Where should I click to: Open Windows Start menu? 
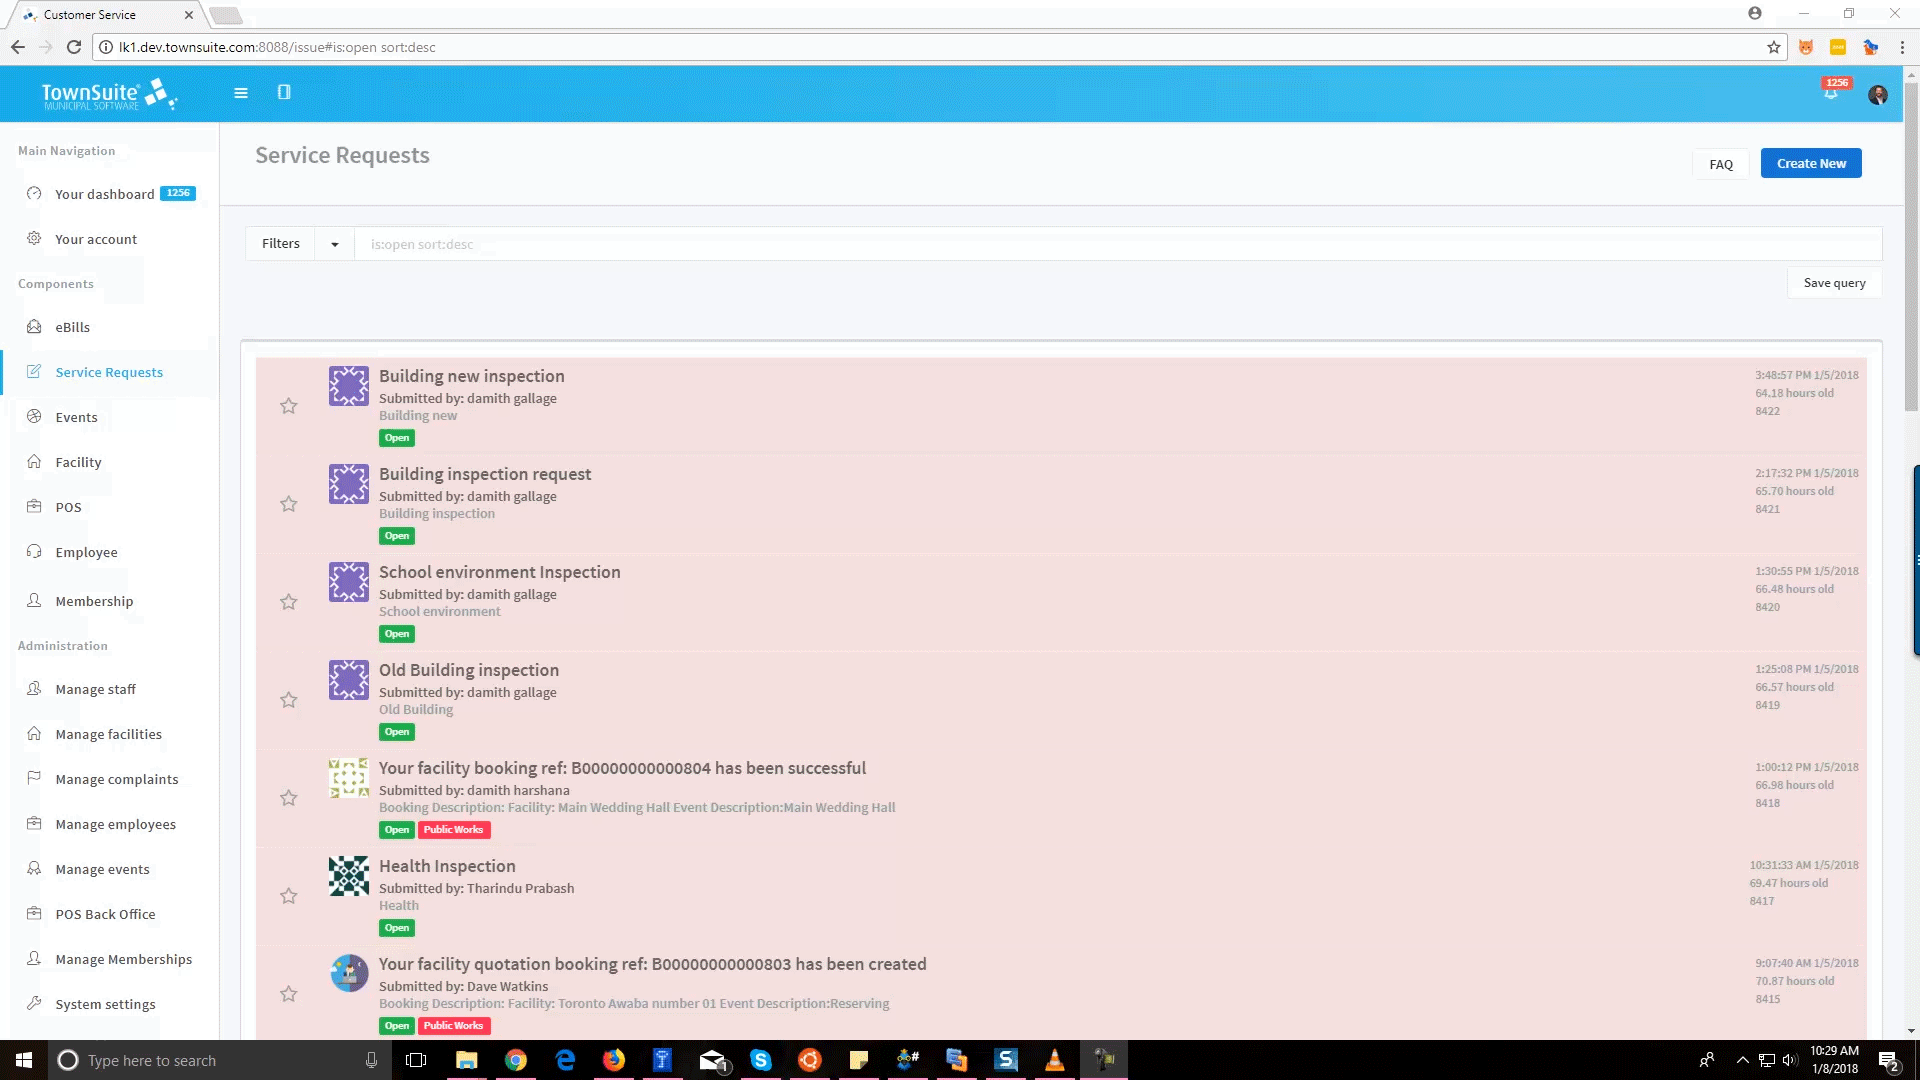pos(24,1060)
